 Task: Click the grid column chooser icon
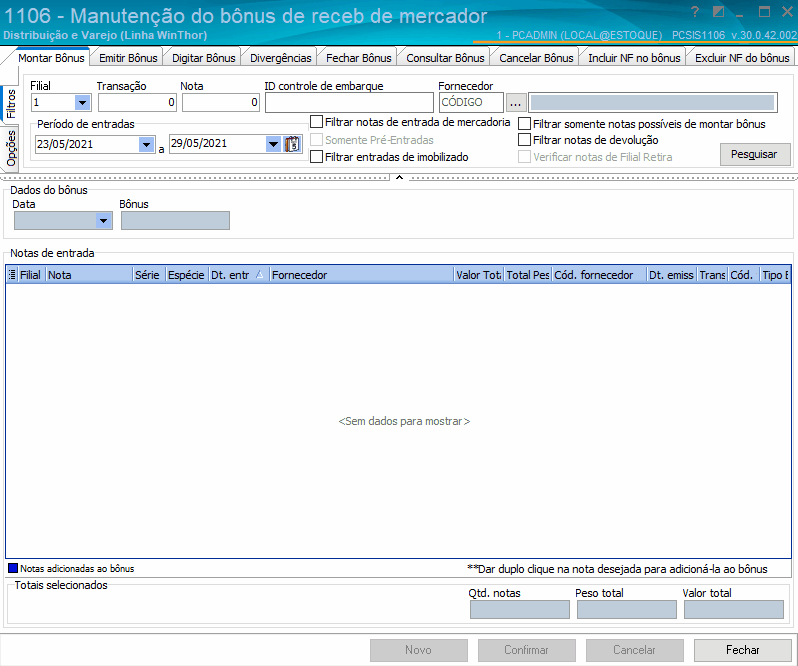pyautogui.click(x=12, y=275)
